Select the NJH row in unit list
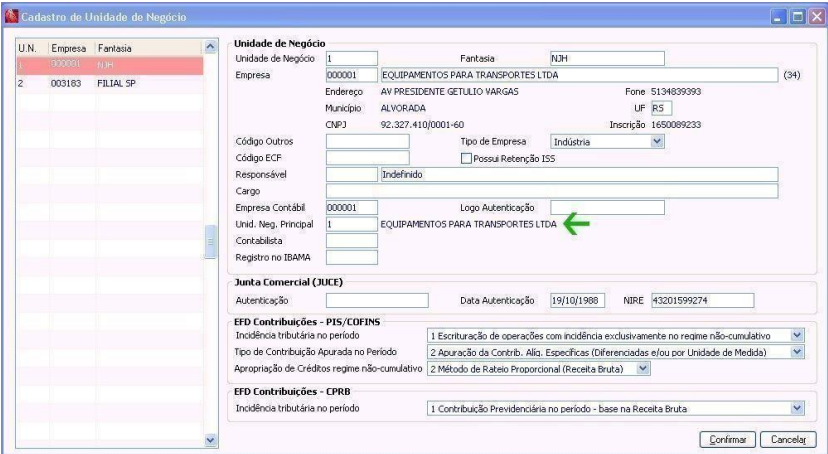Viewport: 828px width, 454px height. 110,65
